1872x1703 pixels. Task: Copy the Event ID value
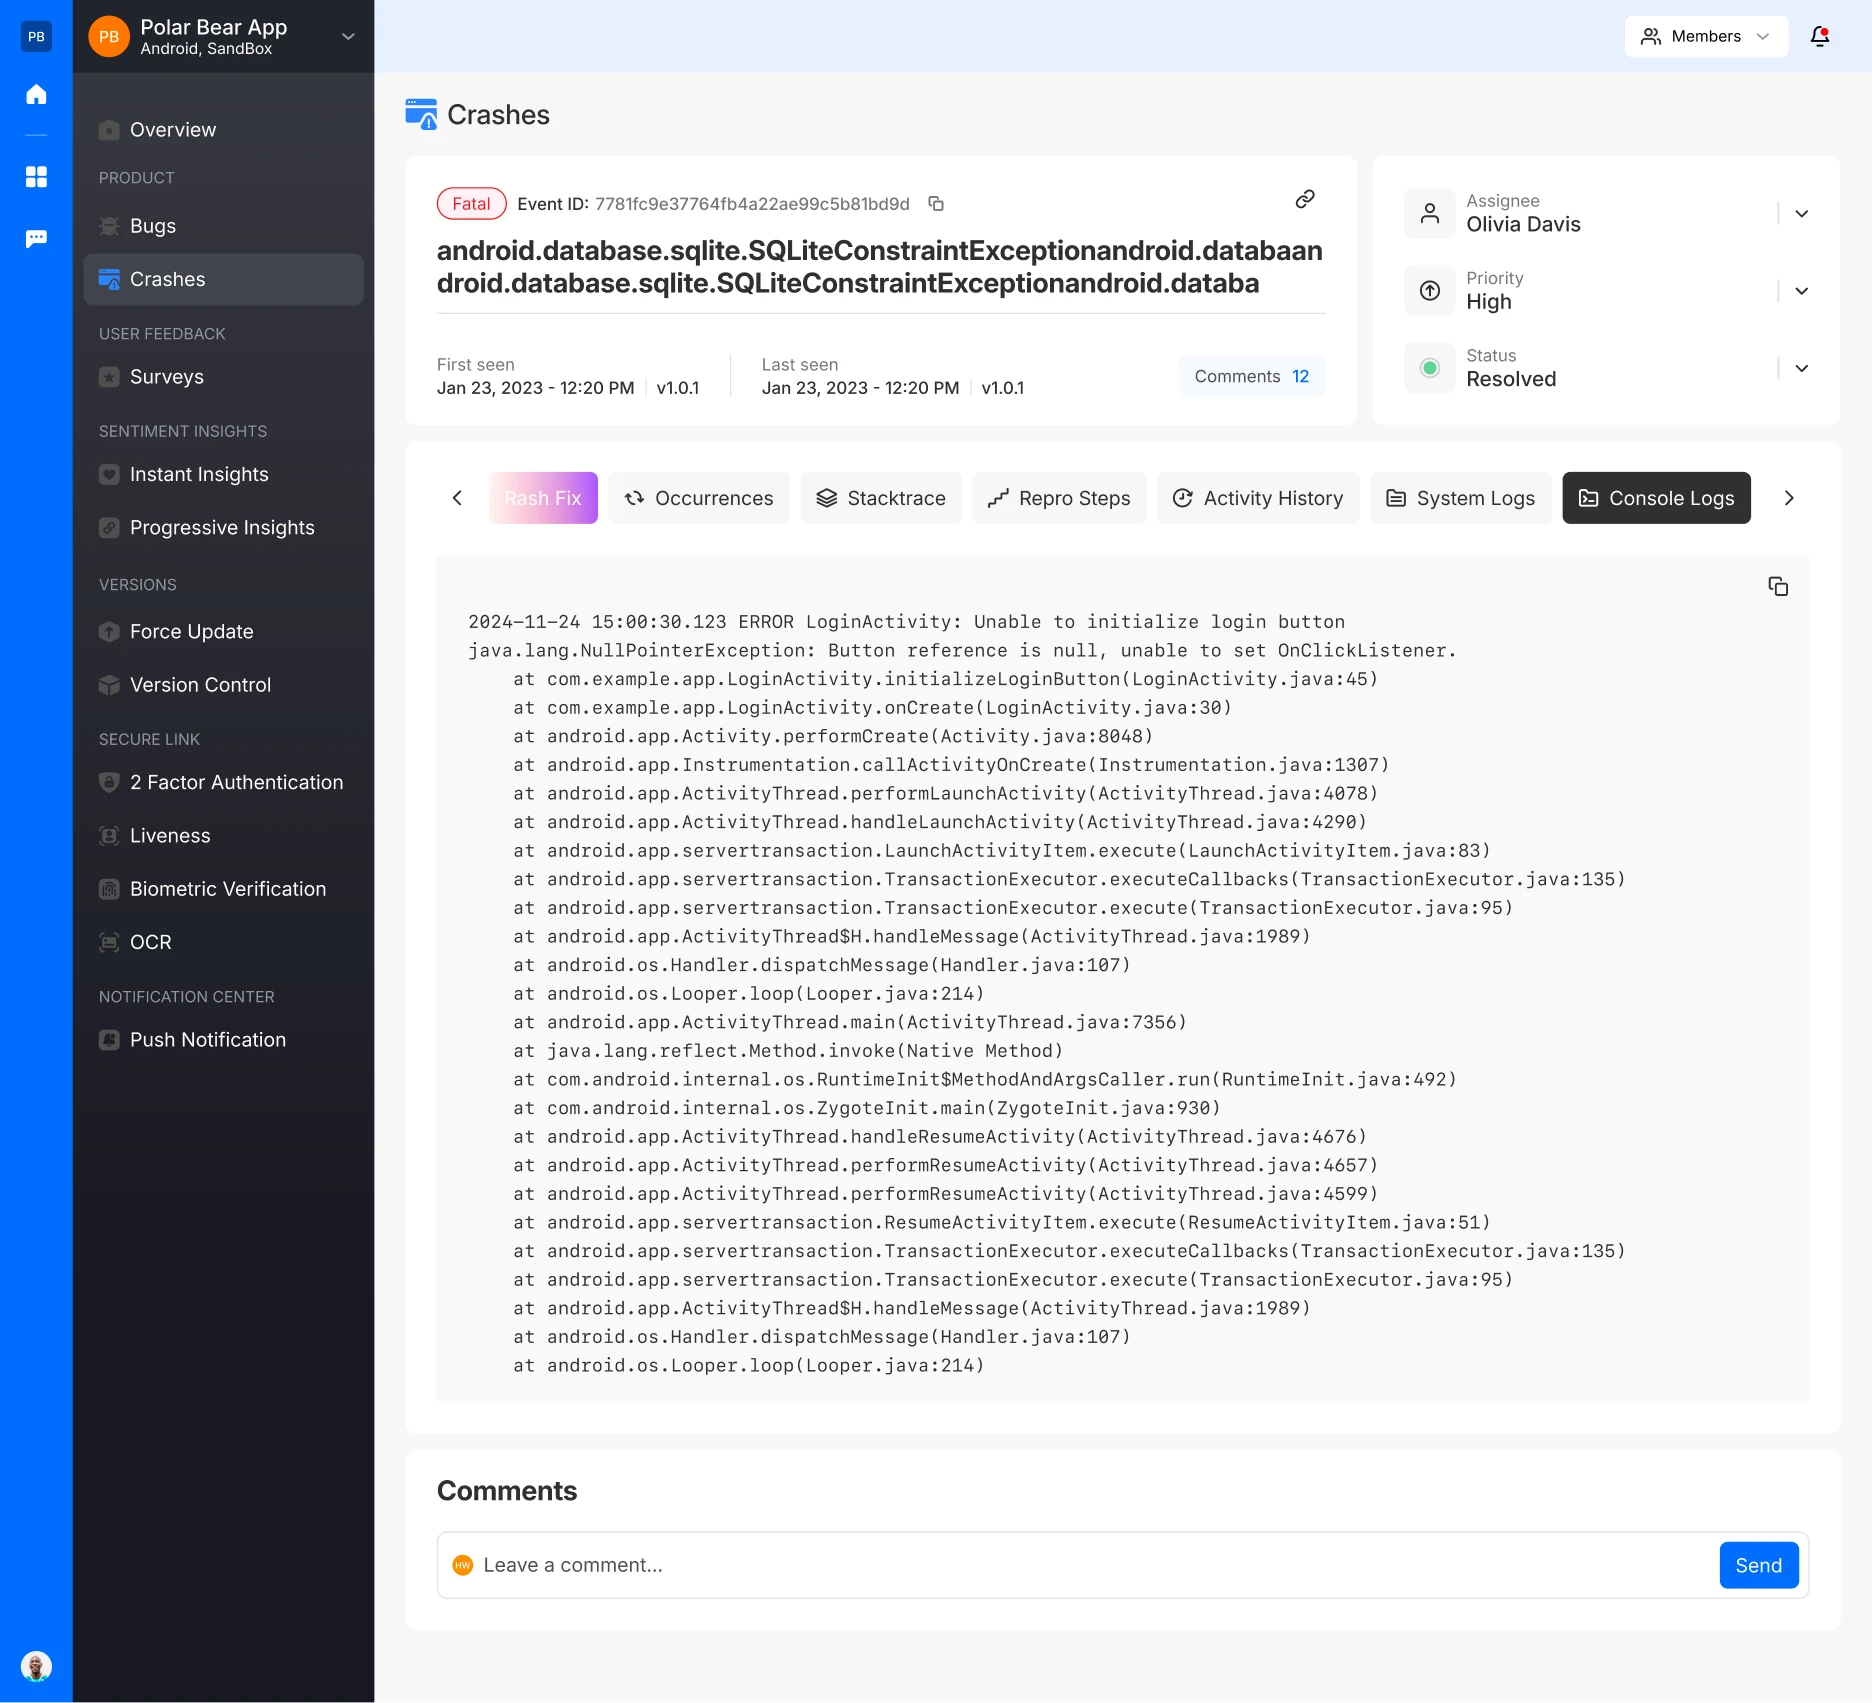point(936,204)
